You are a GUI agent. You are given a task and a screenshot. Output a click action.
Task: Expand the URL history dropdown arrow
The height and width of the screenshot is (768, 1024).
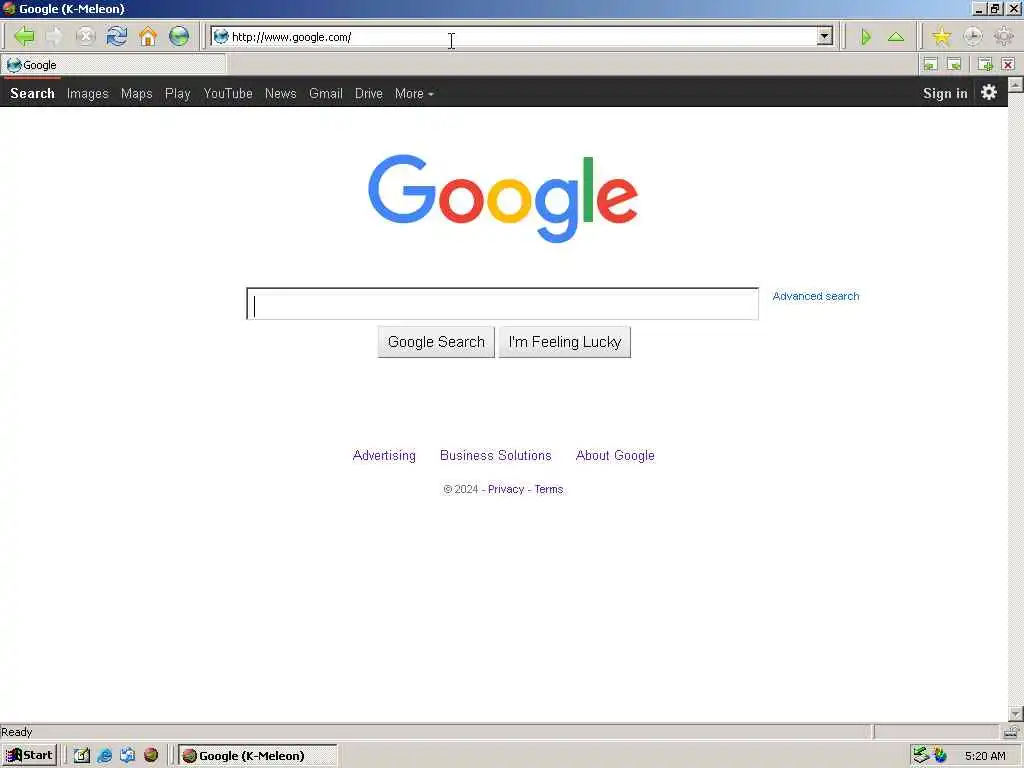[825, 37]
